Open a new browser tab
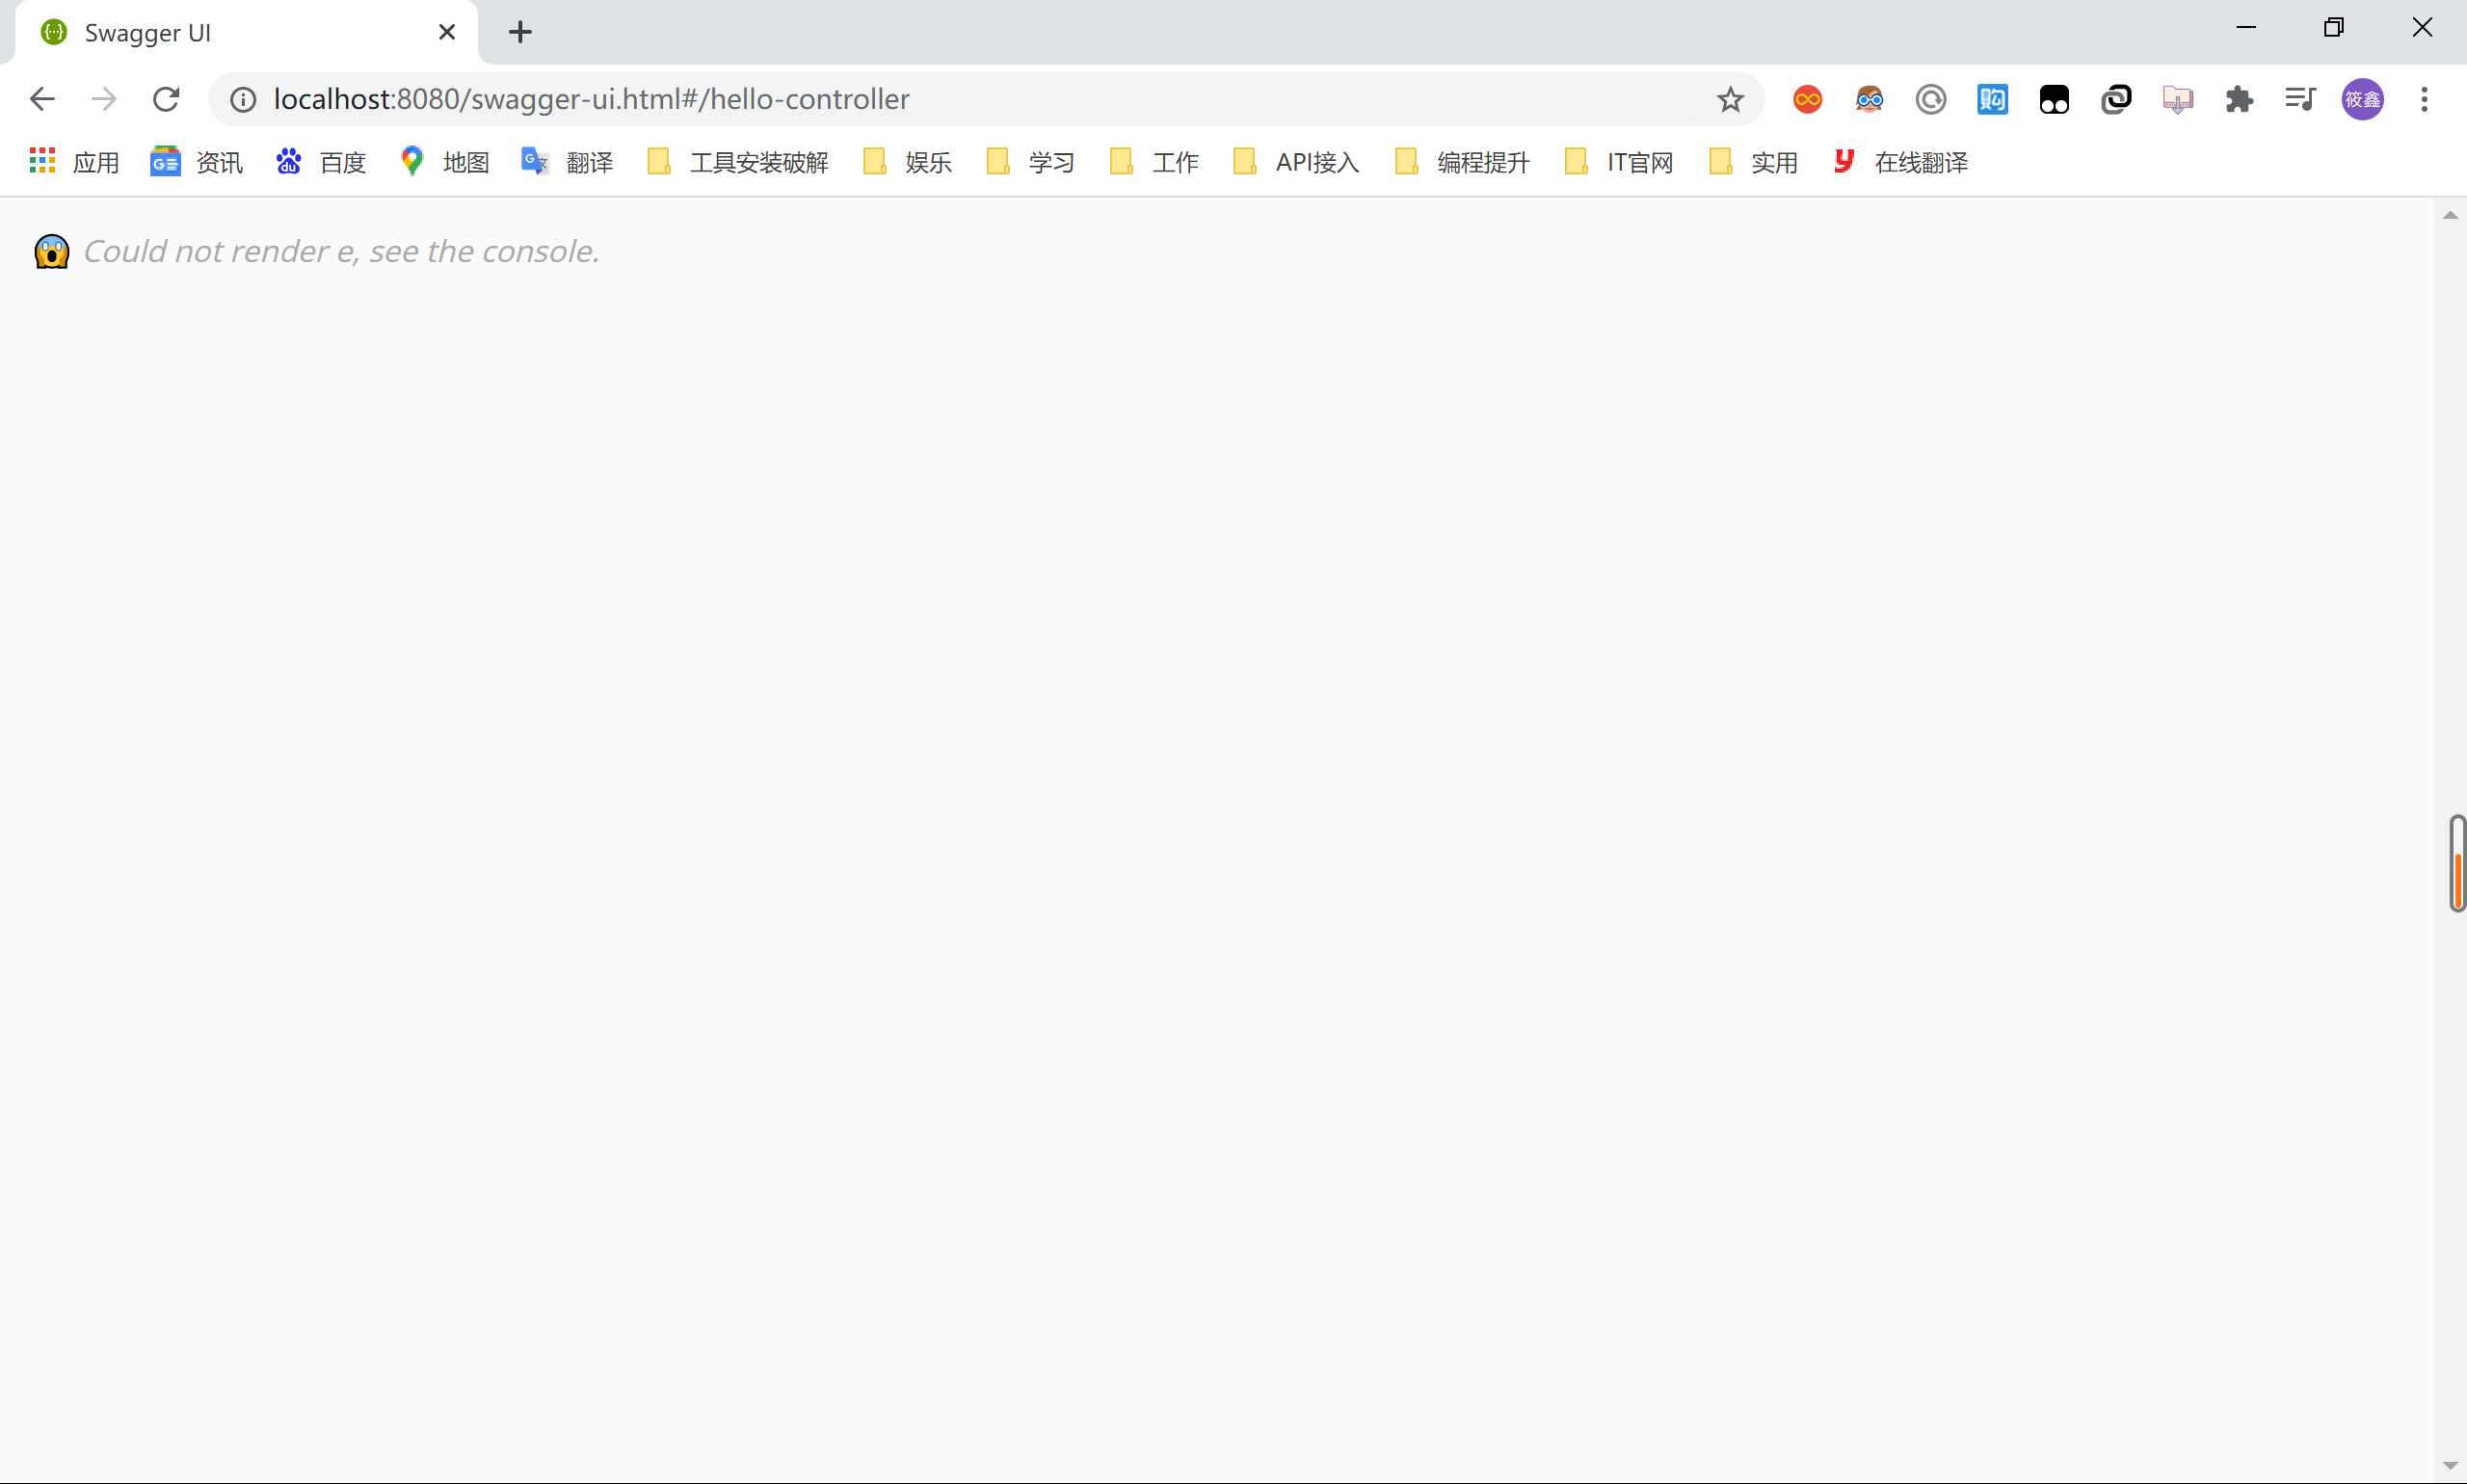Viewport: 2467px width, 1484px height. 520,32
